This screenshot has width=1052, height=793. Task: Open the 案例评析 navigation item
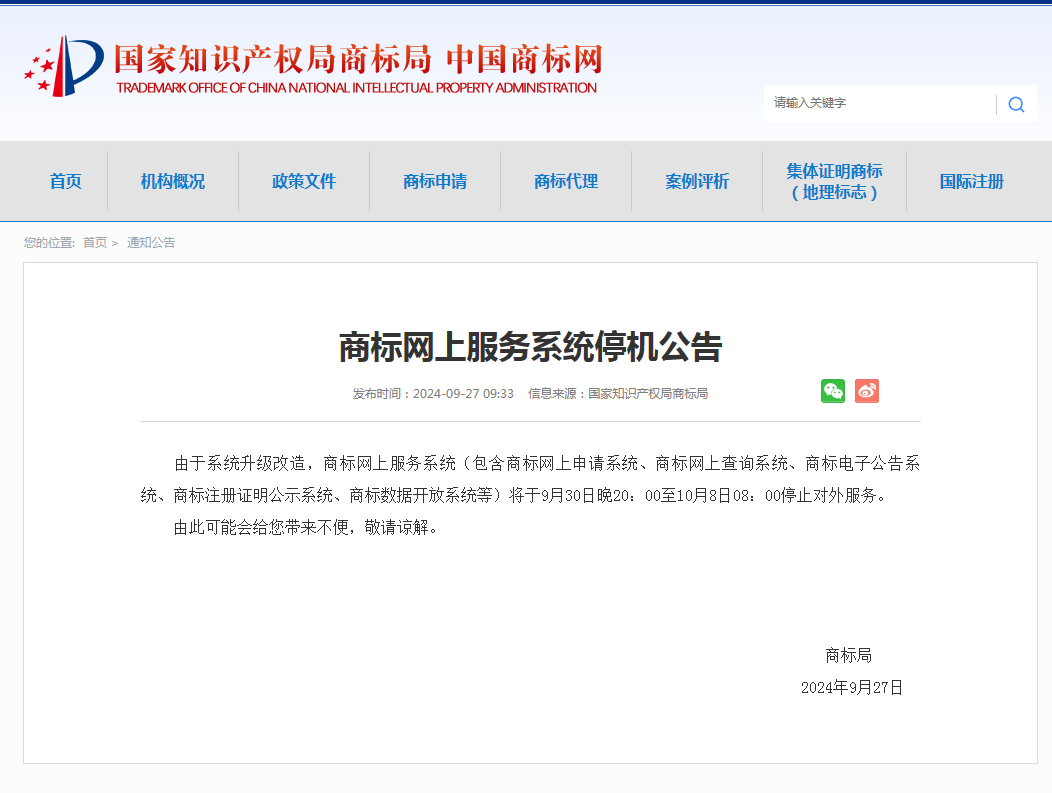point(697,181)
